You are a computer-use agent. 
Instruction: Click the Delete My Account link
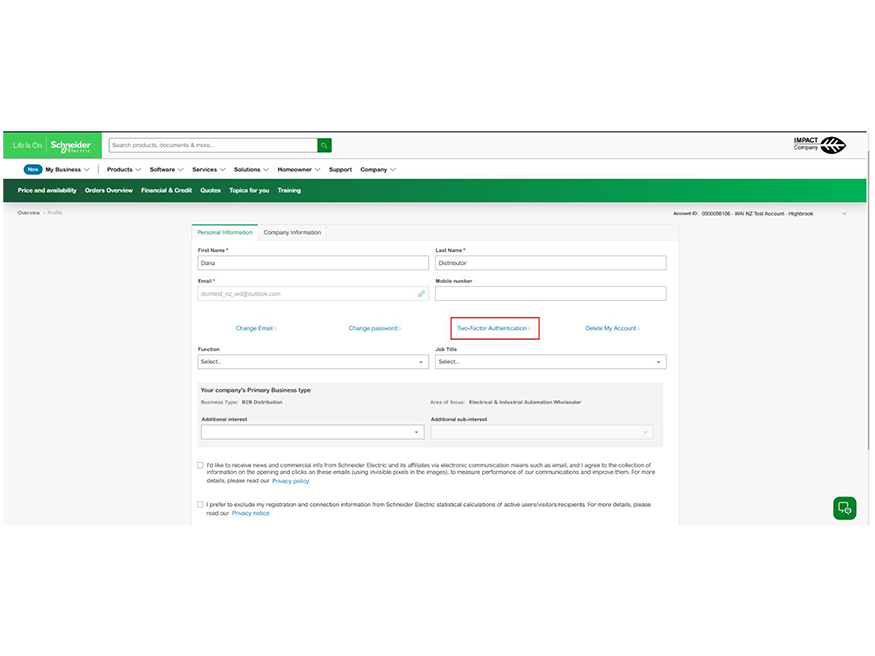(x=612, y=328)
